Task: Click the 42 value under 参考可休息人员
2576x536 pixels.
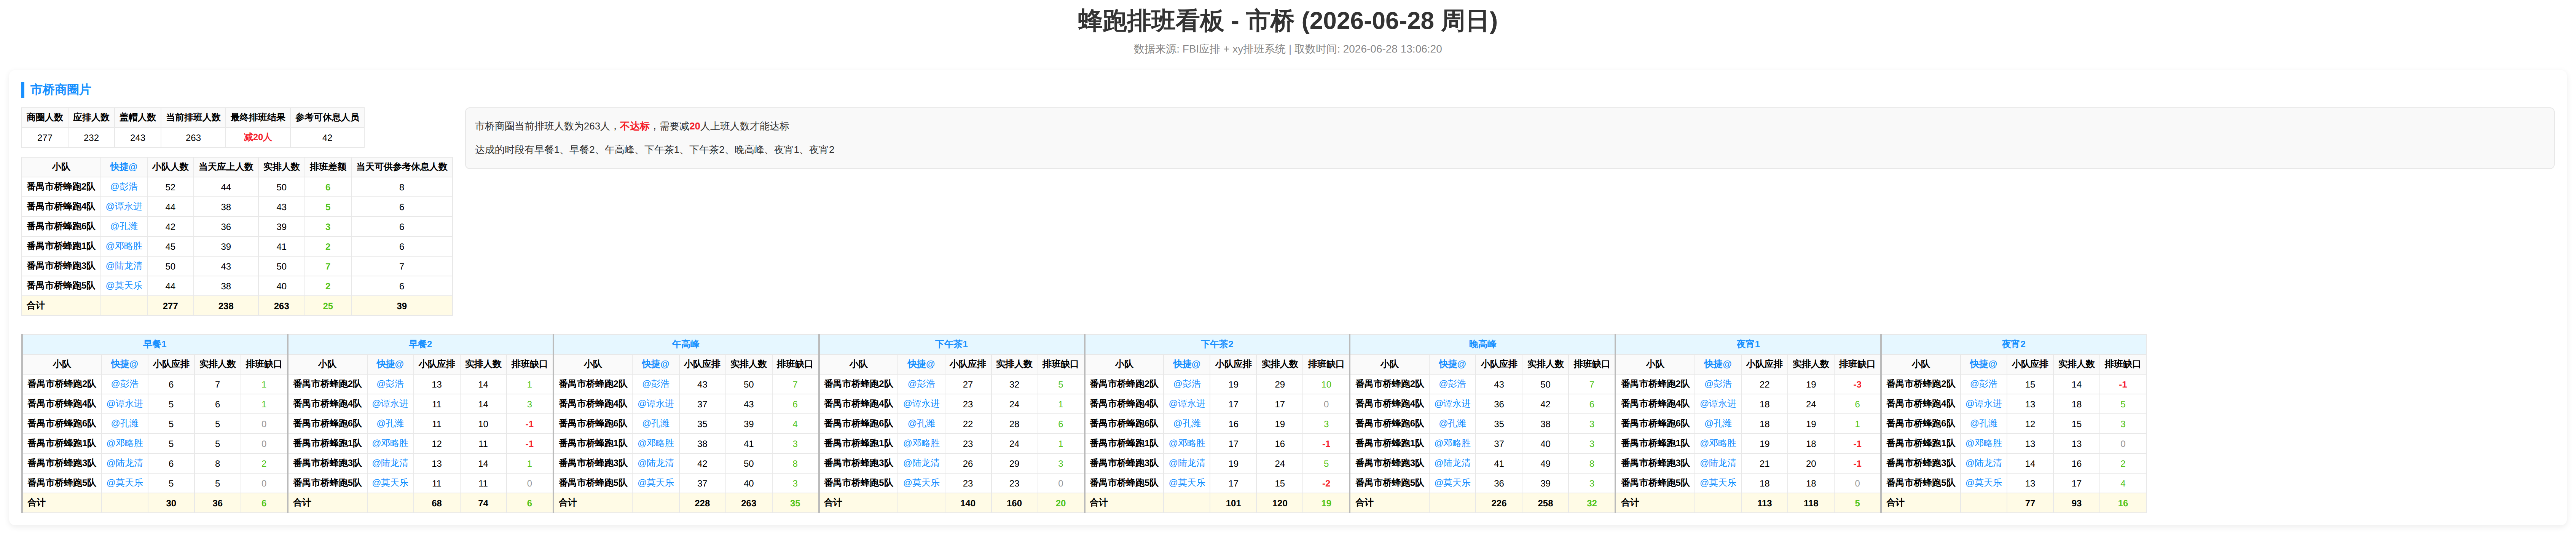Action: 327,138
